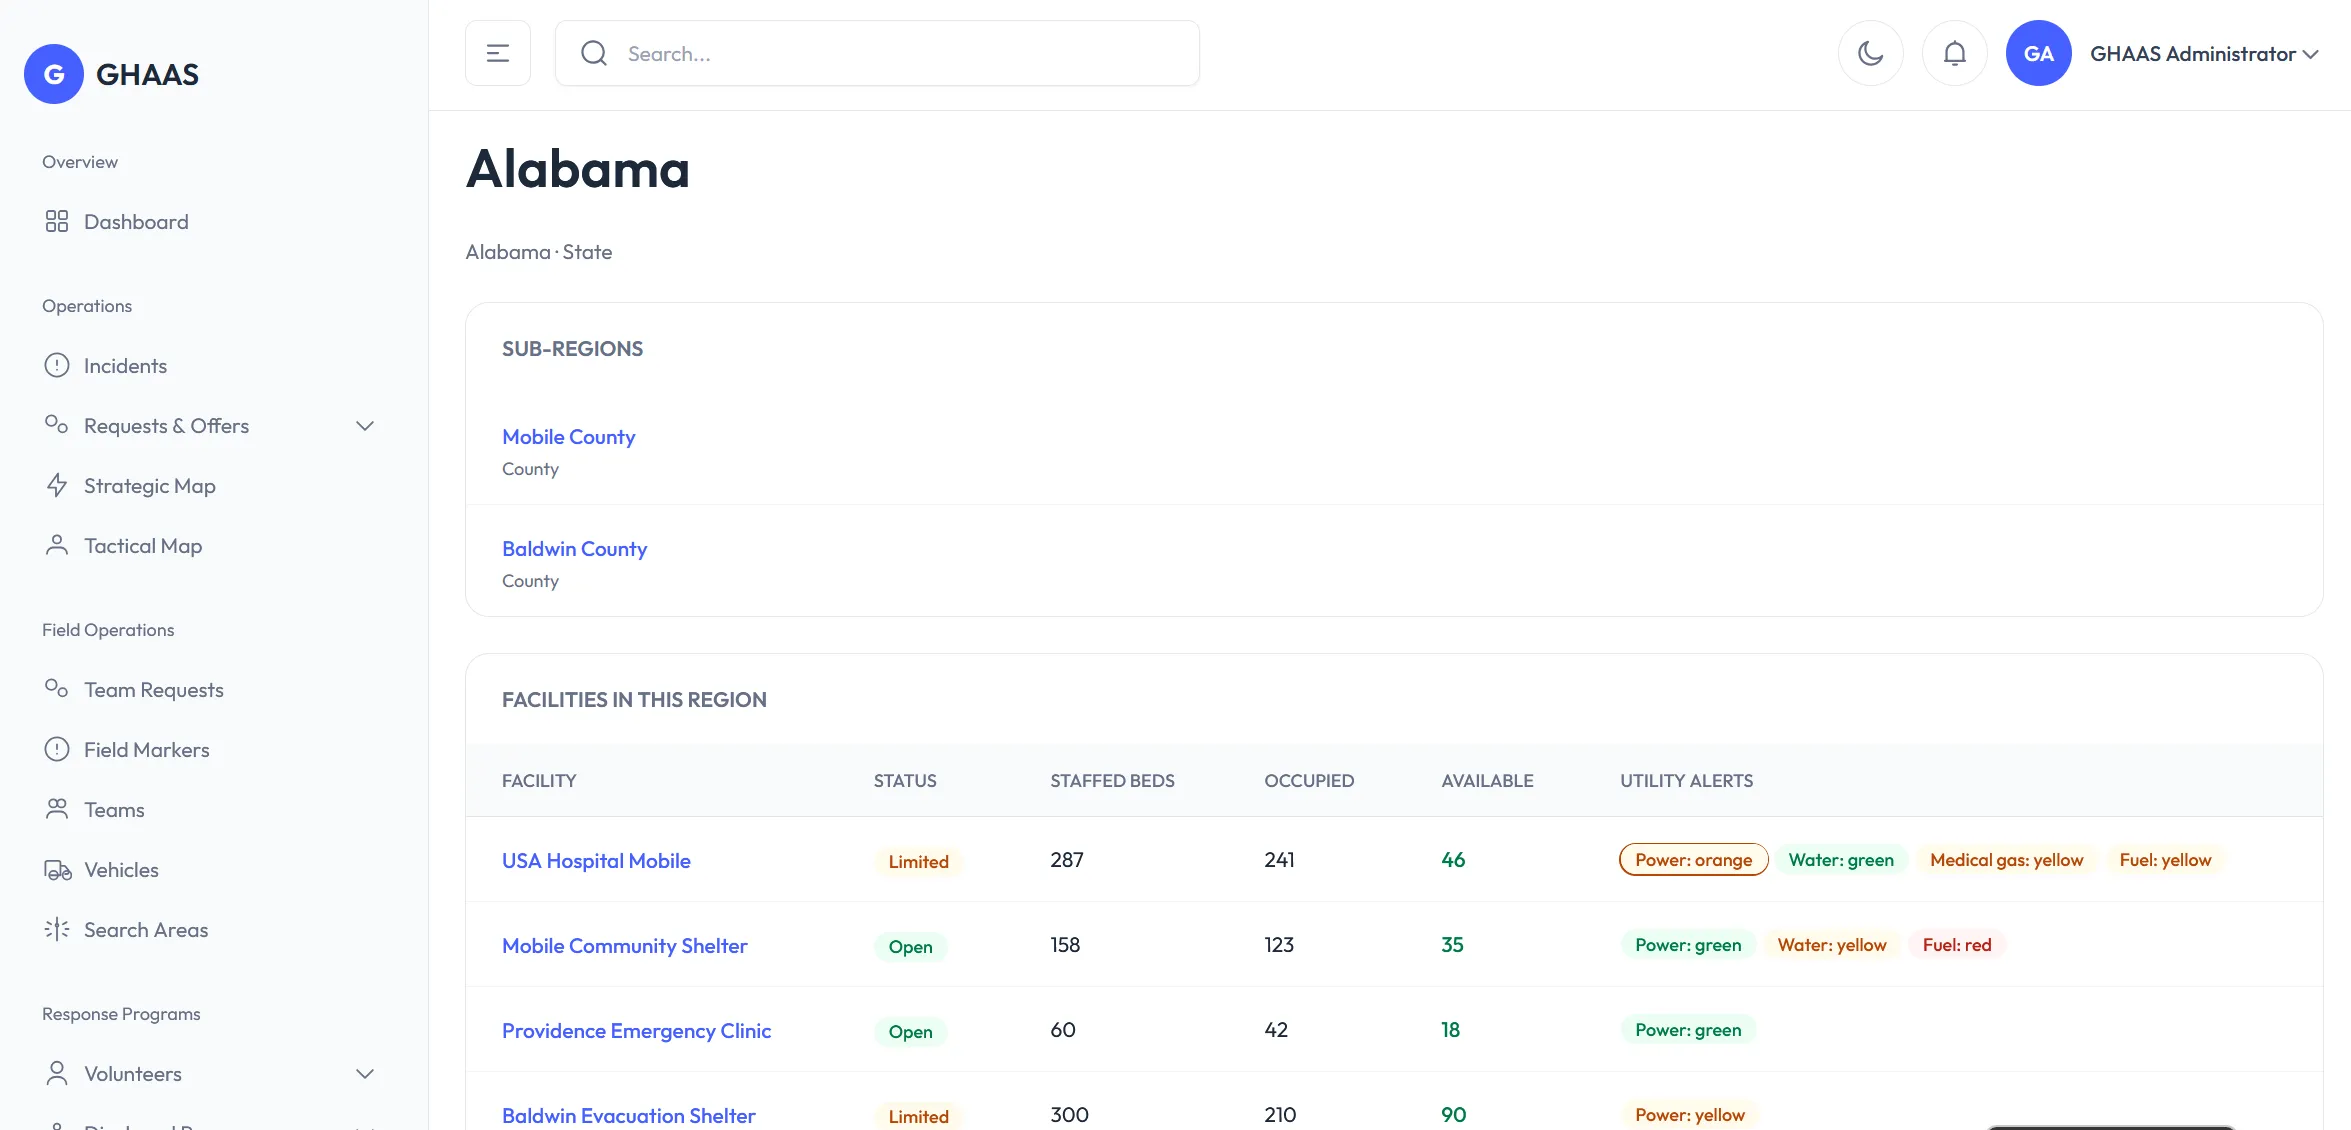Image resolution: width=2351 pixels, height=1130 pixels.
Task: Click the Water: yellow alert badge
Action: pos(1832,945)
